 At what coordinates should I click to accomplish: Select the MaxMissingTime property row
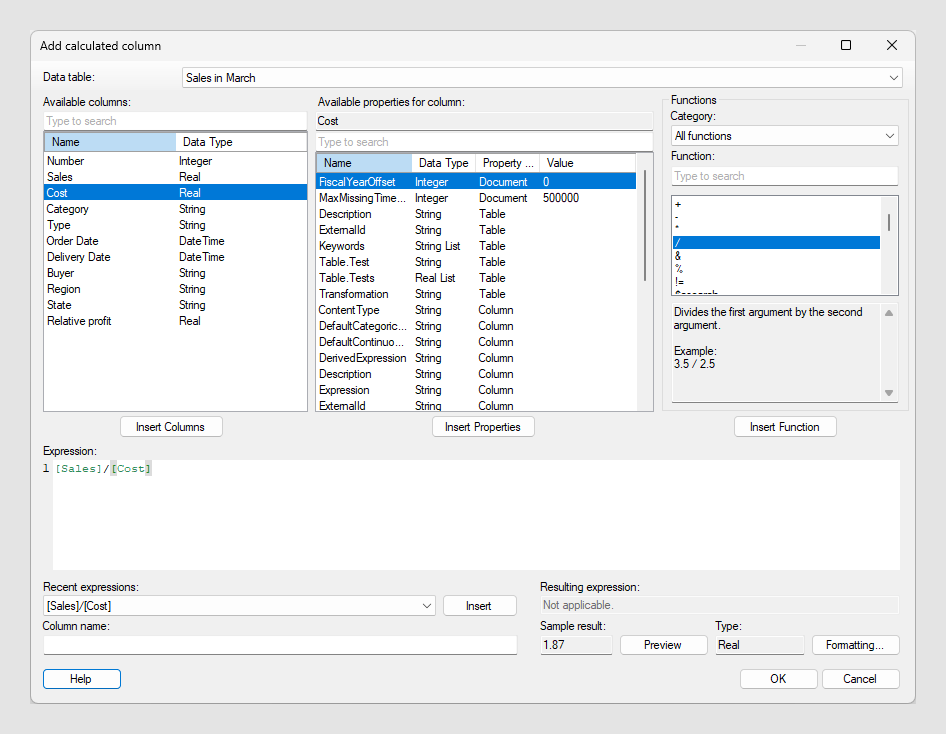tap(476, 198)
